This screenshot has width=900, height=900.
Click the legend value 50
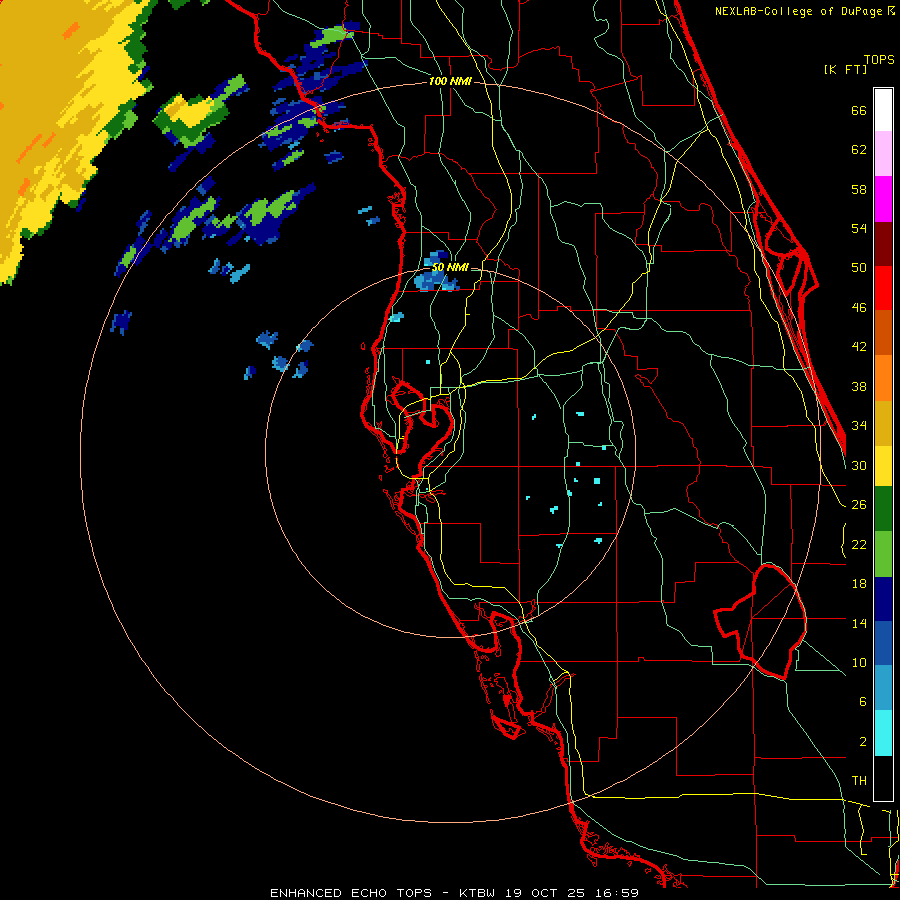point(859,268)
